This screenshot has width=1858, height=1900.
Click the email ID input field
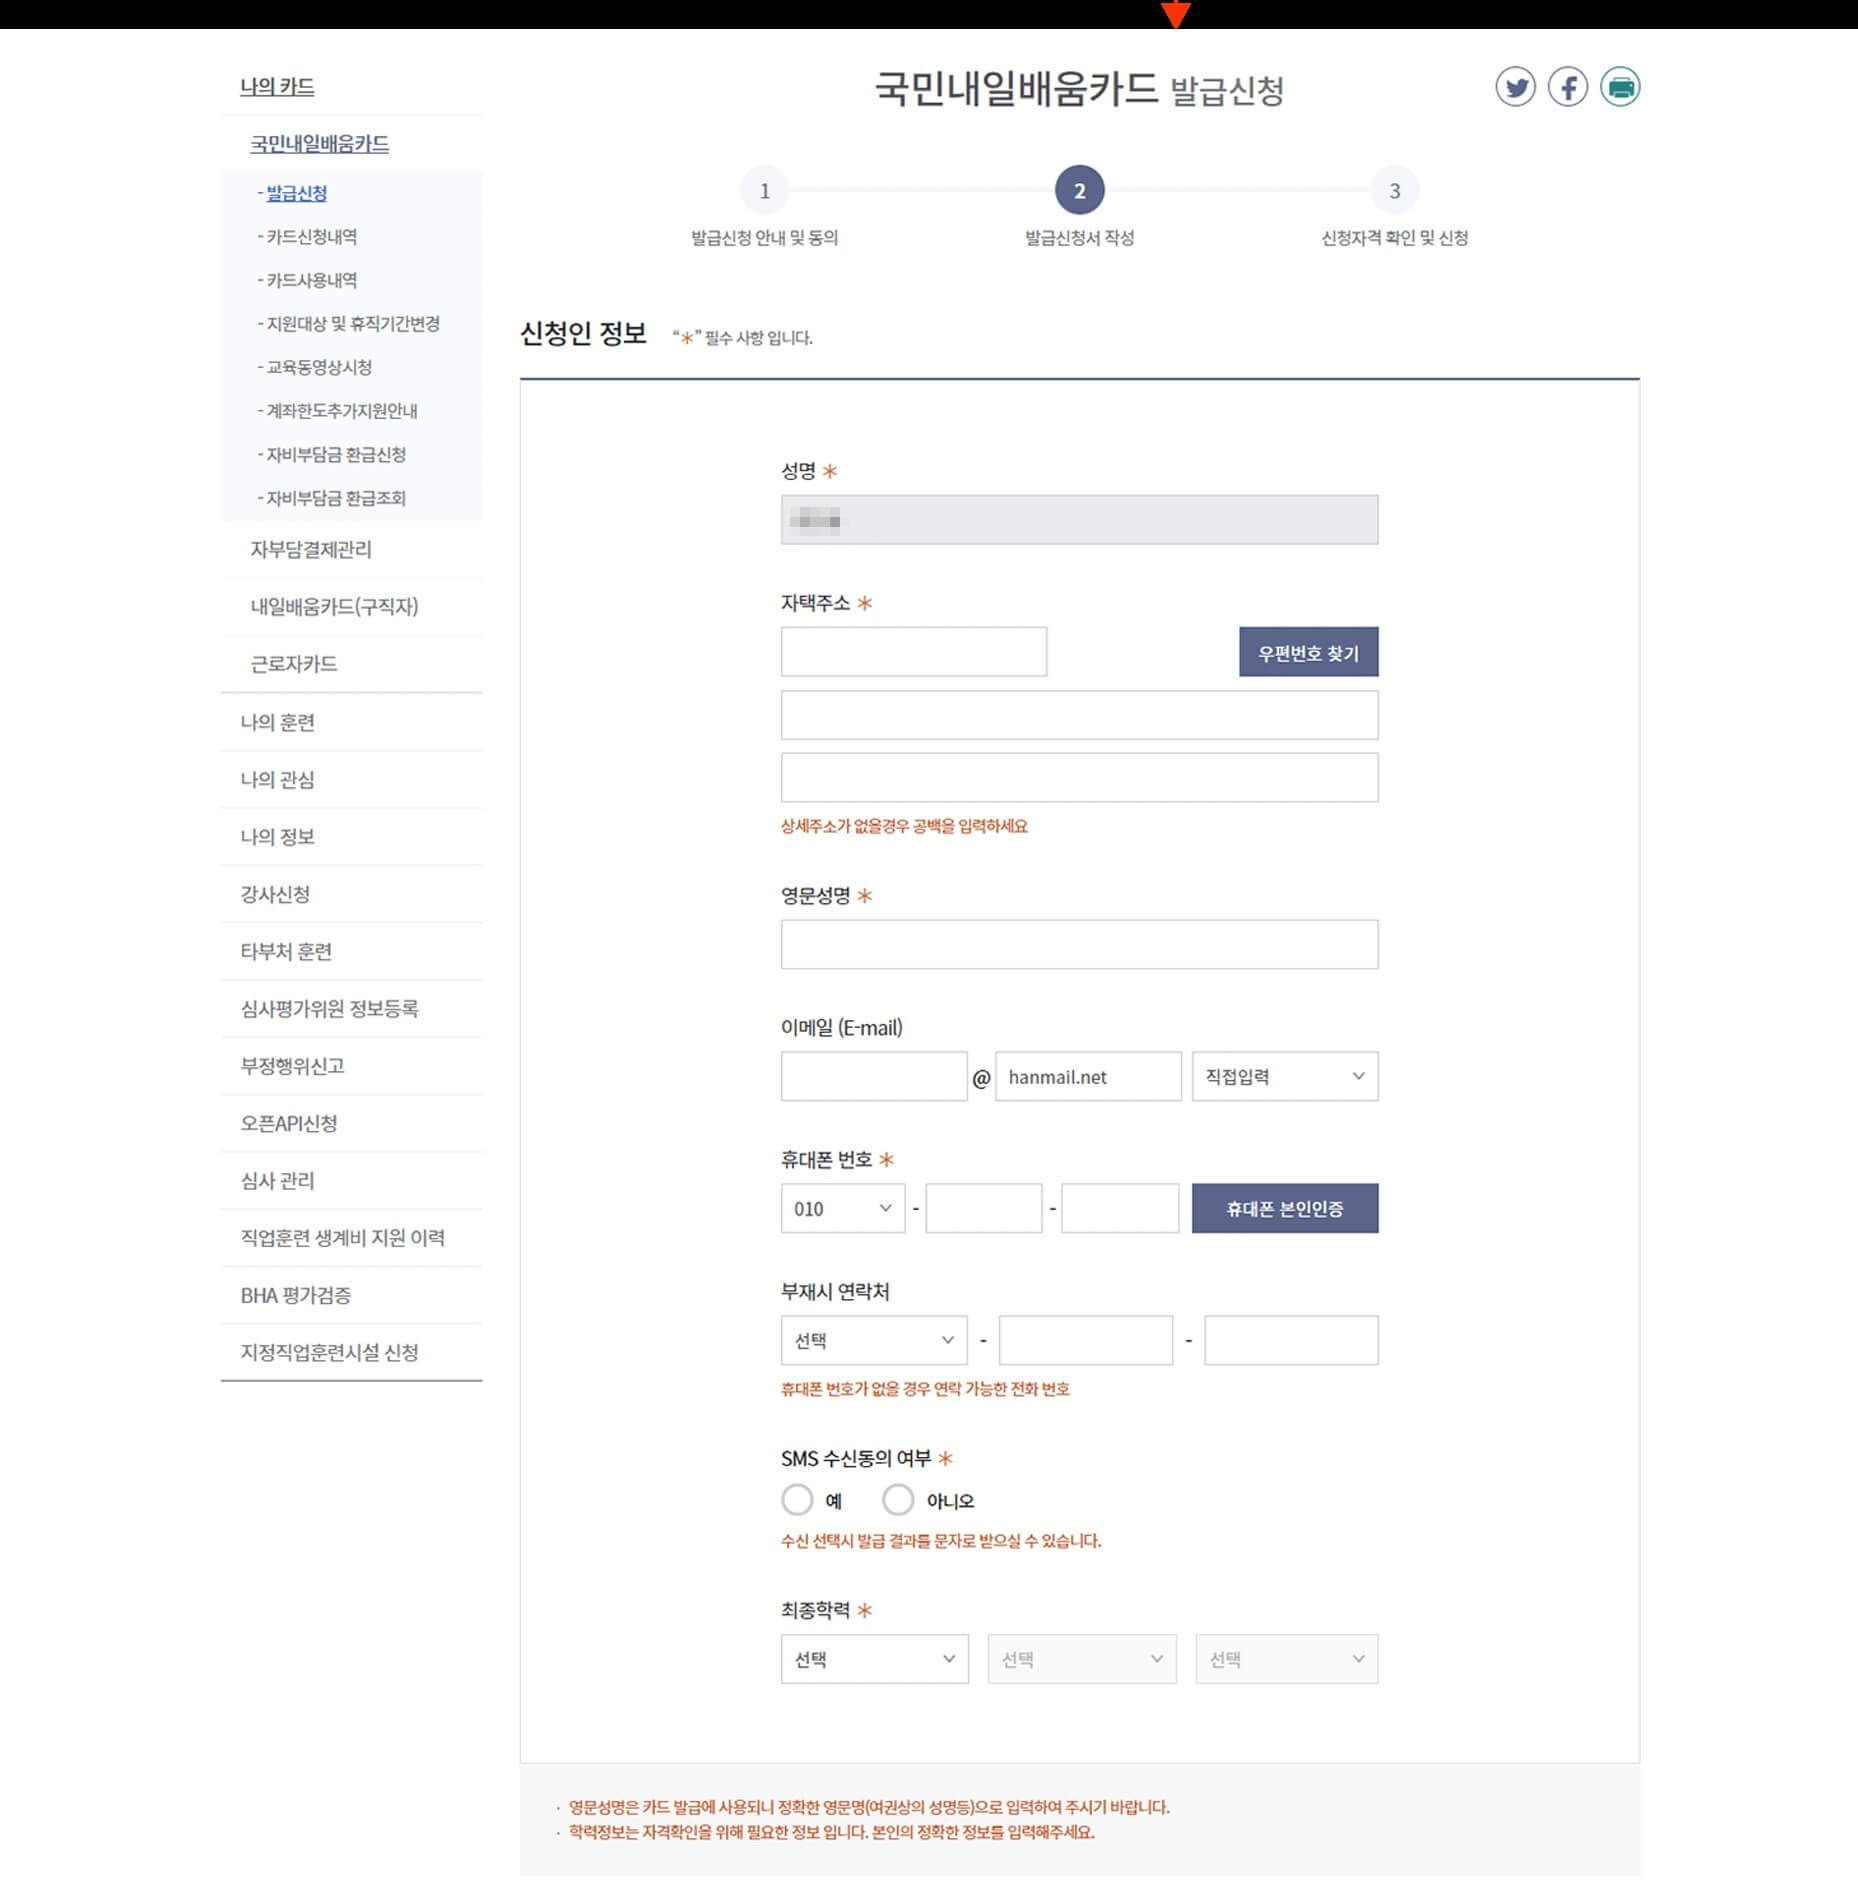(871, 1077)
